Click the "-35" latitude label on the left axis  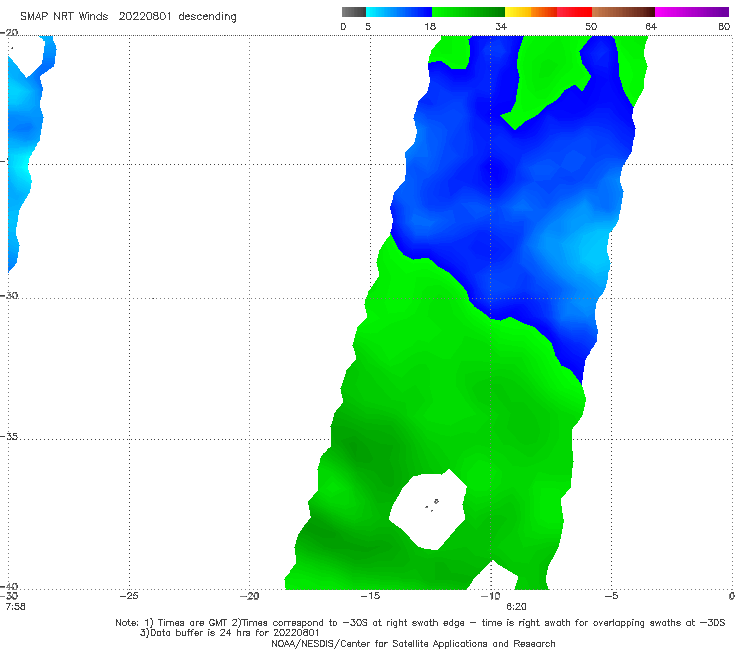point(9,437)
